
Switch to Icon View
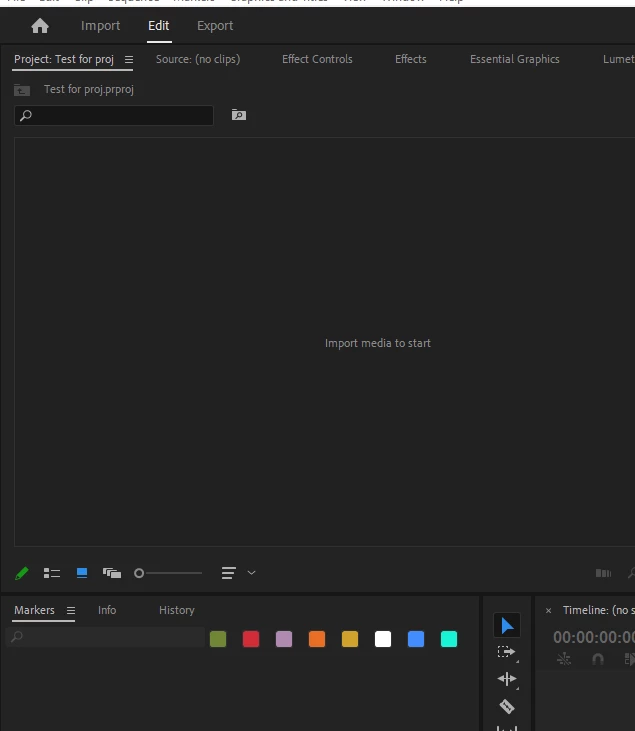tap(82, 573)
